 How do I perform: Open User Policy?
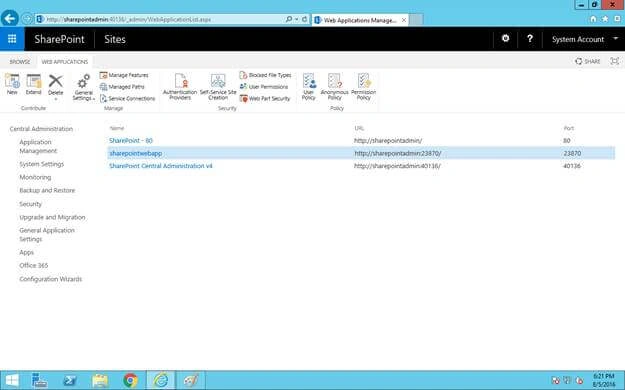309,87
